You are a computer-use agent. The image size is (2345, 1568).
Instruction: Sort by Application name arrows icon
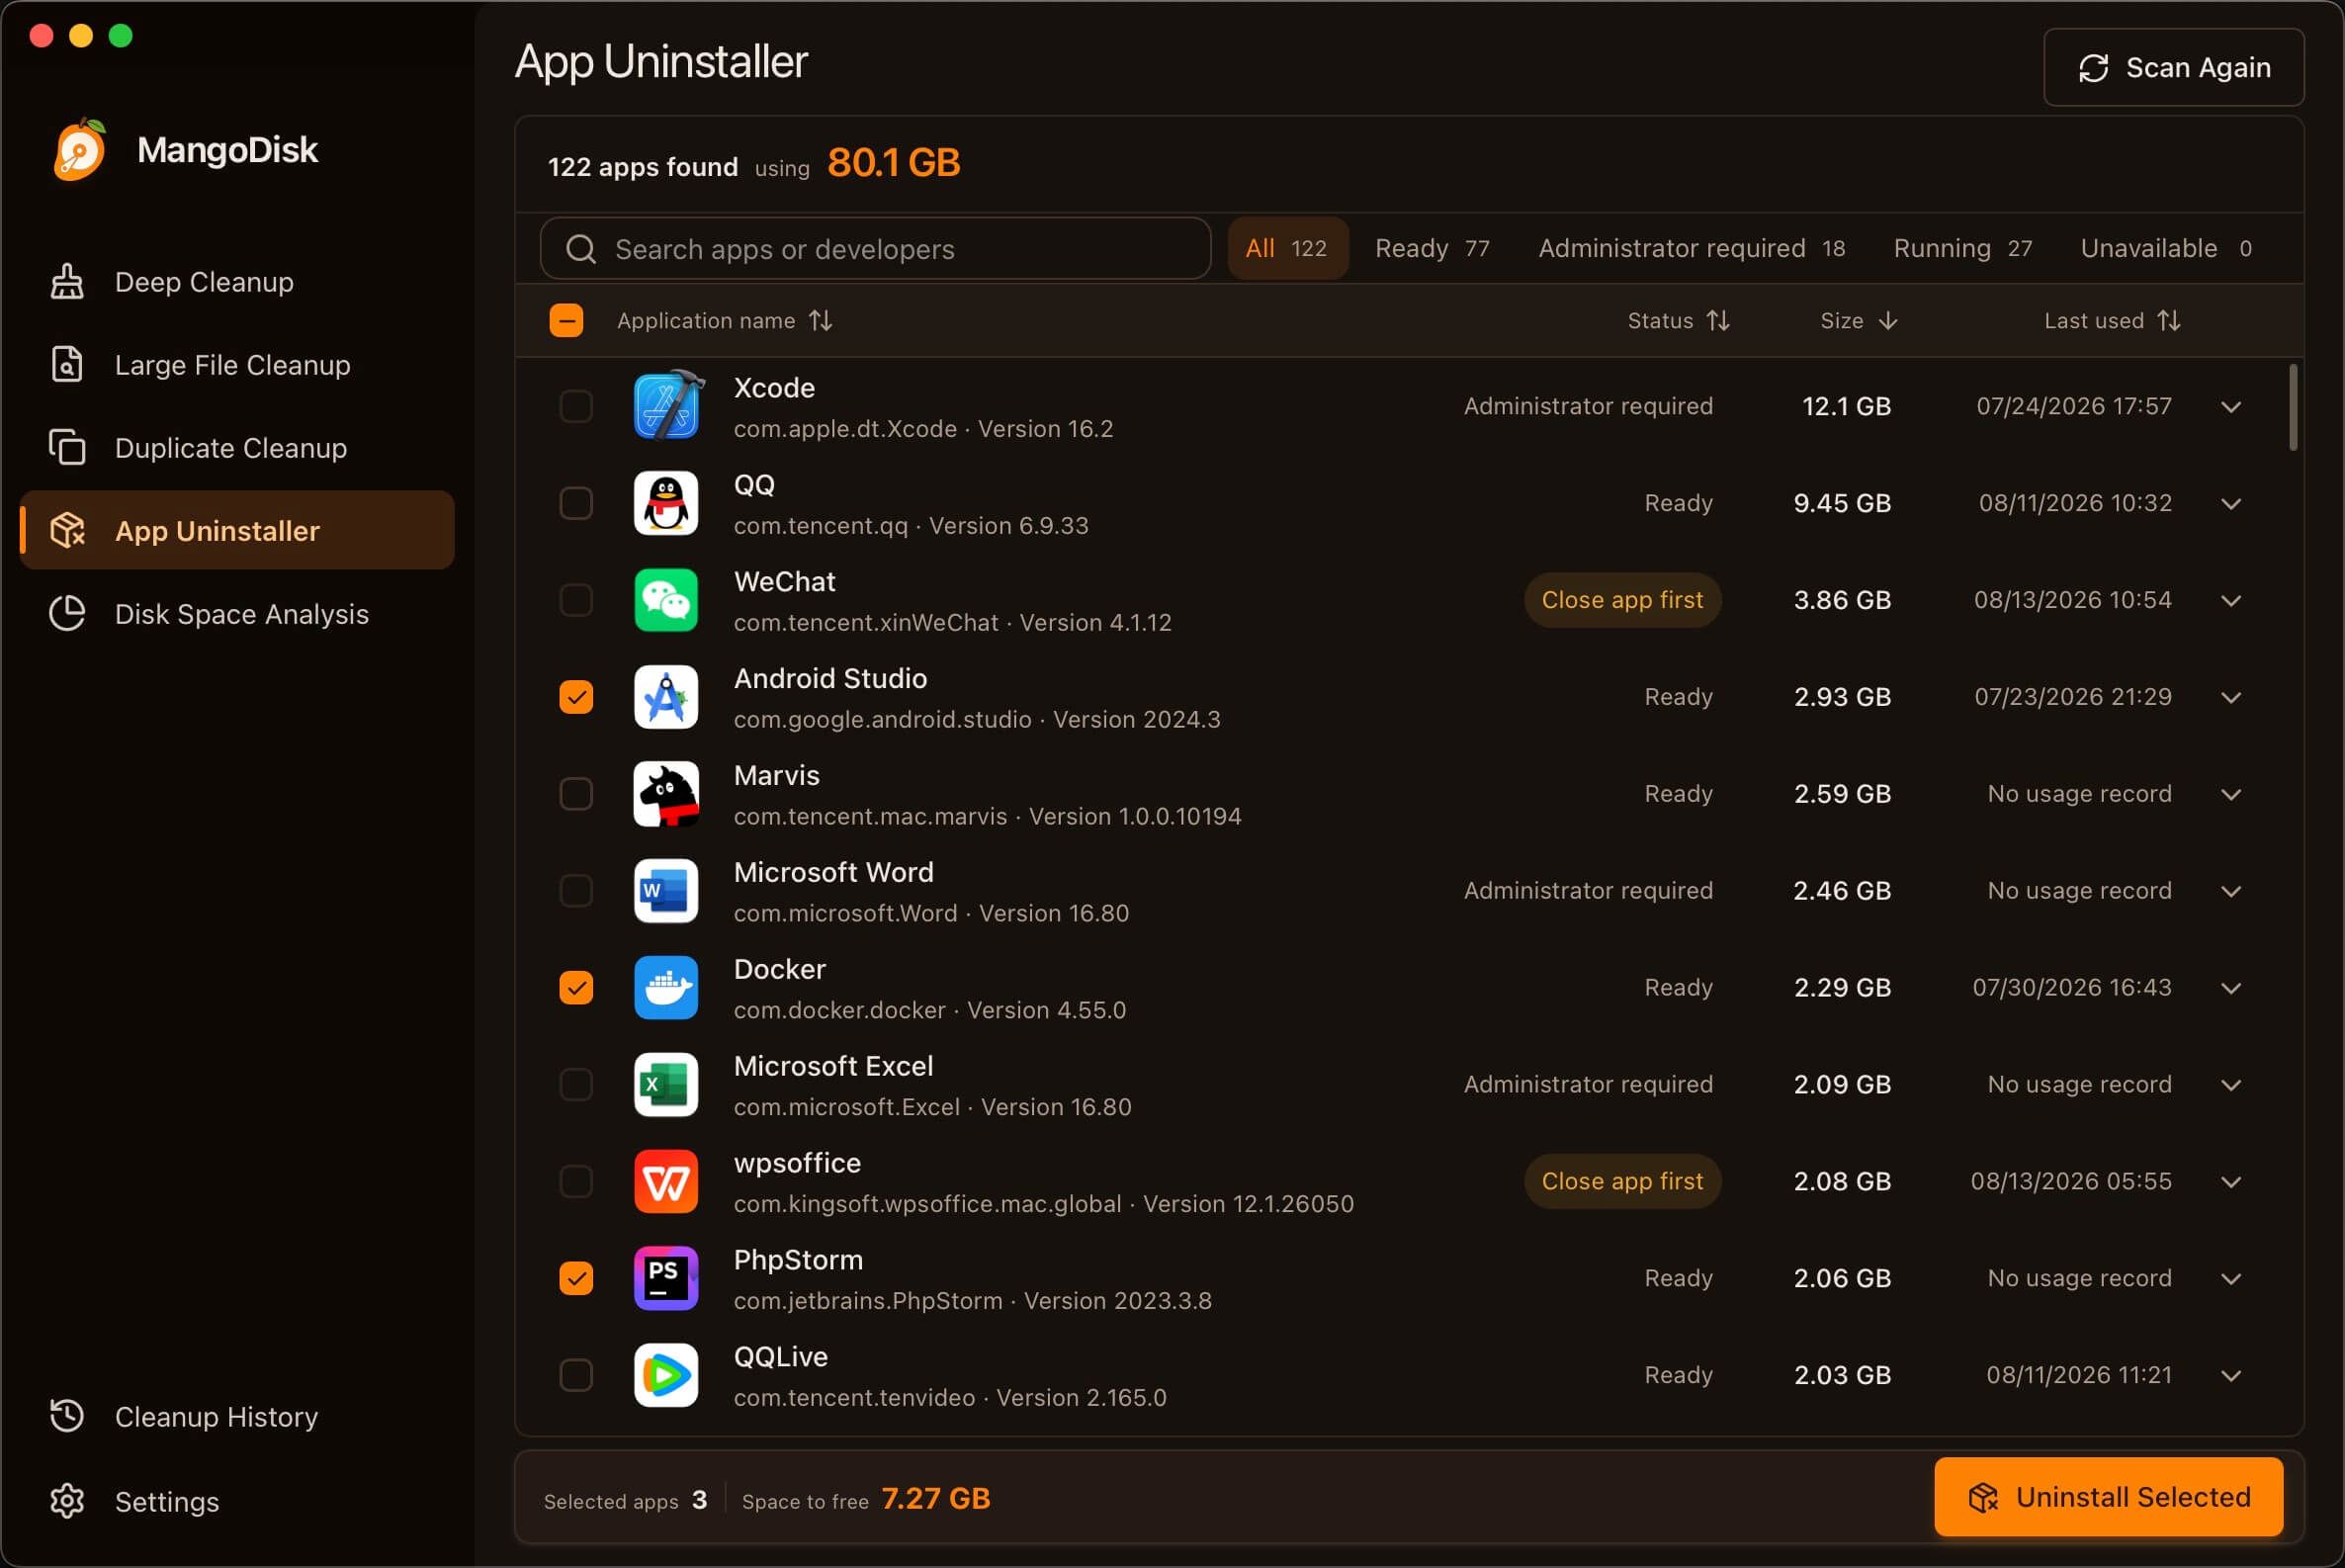(x=821, y=321)
